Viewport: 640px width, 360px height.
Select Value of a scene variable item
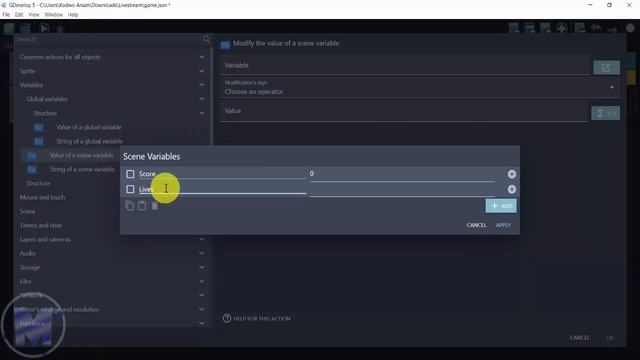pos(81,155)
